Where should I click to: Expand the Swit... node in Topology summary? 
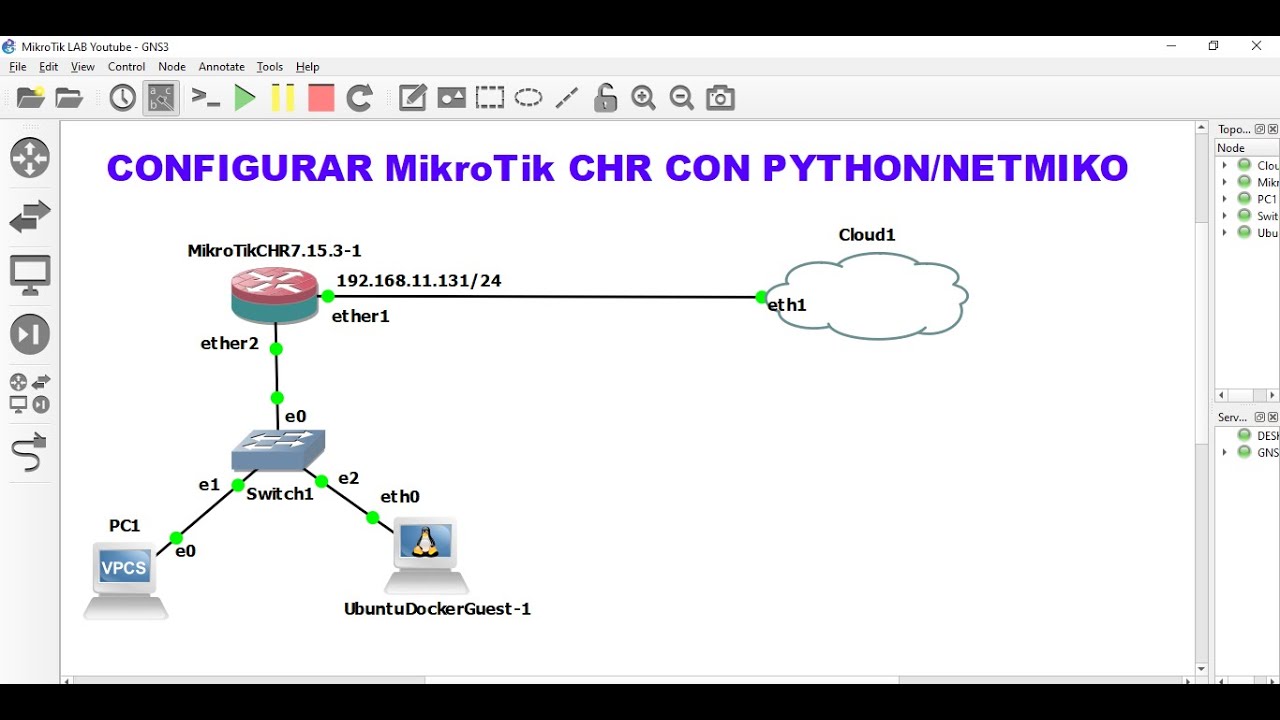point(1225,215)
